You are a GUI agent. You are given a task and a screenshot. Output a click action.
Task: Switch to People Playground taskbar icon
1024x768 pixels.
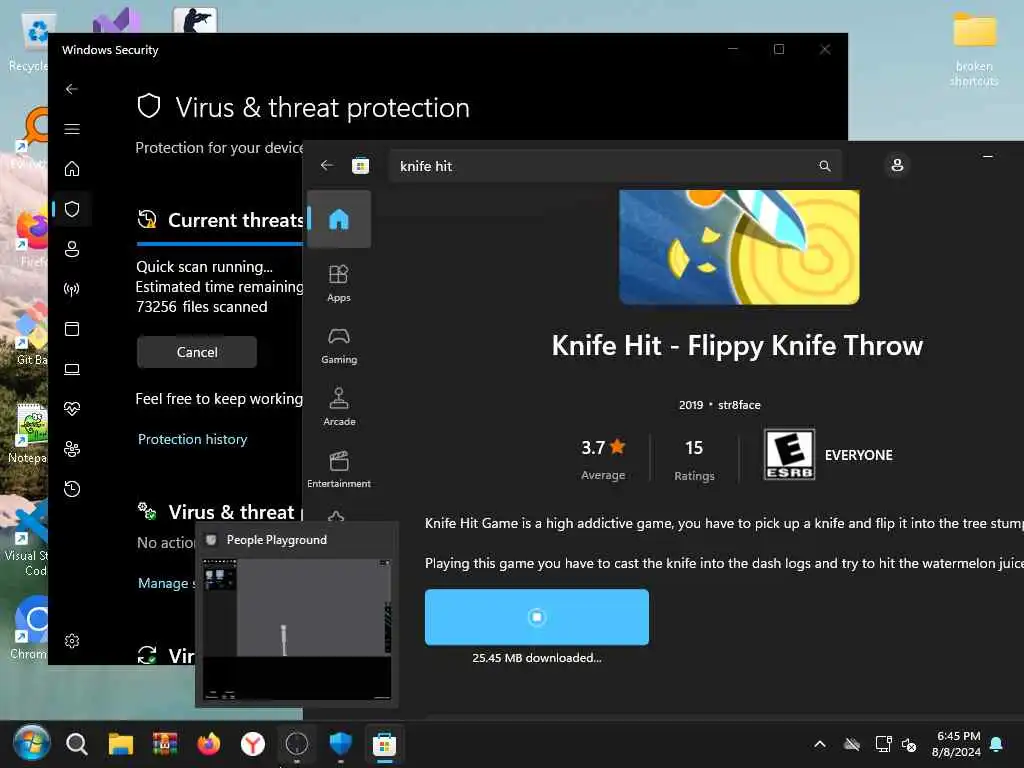[296, 744]
